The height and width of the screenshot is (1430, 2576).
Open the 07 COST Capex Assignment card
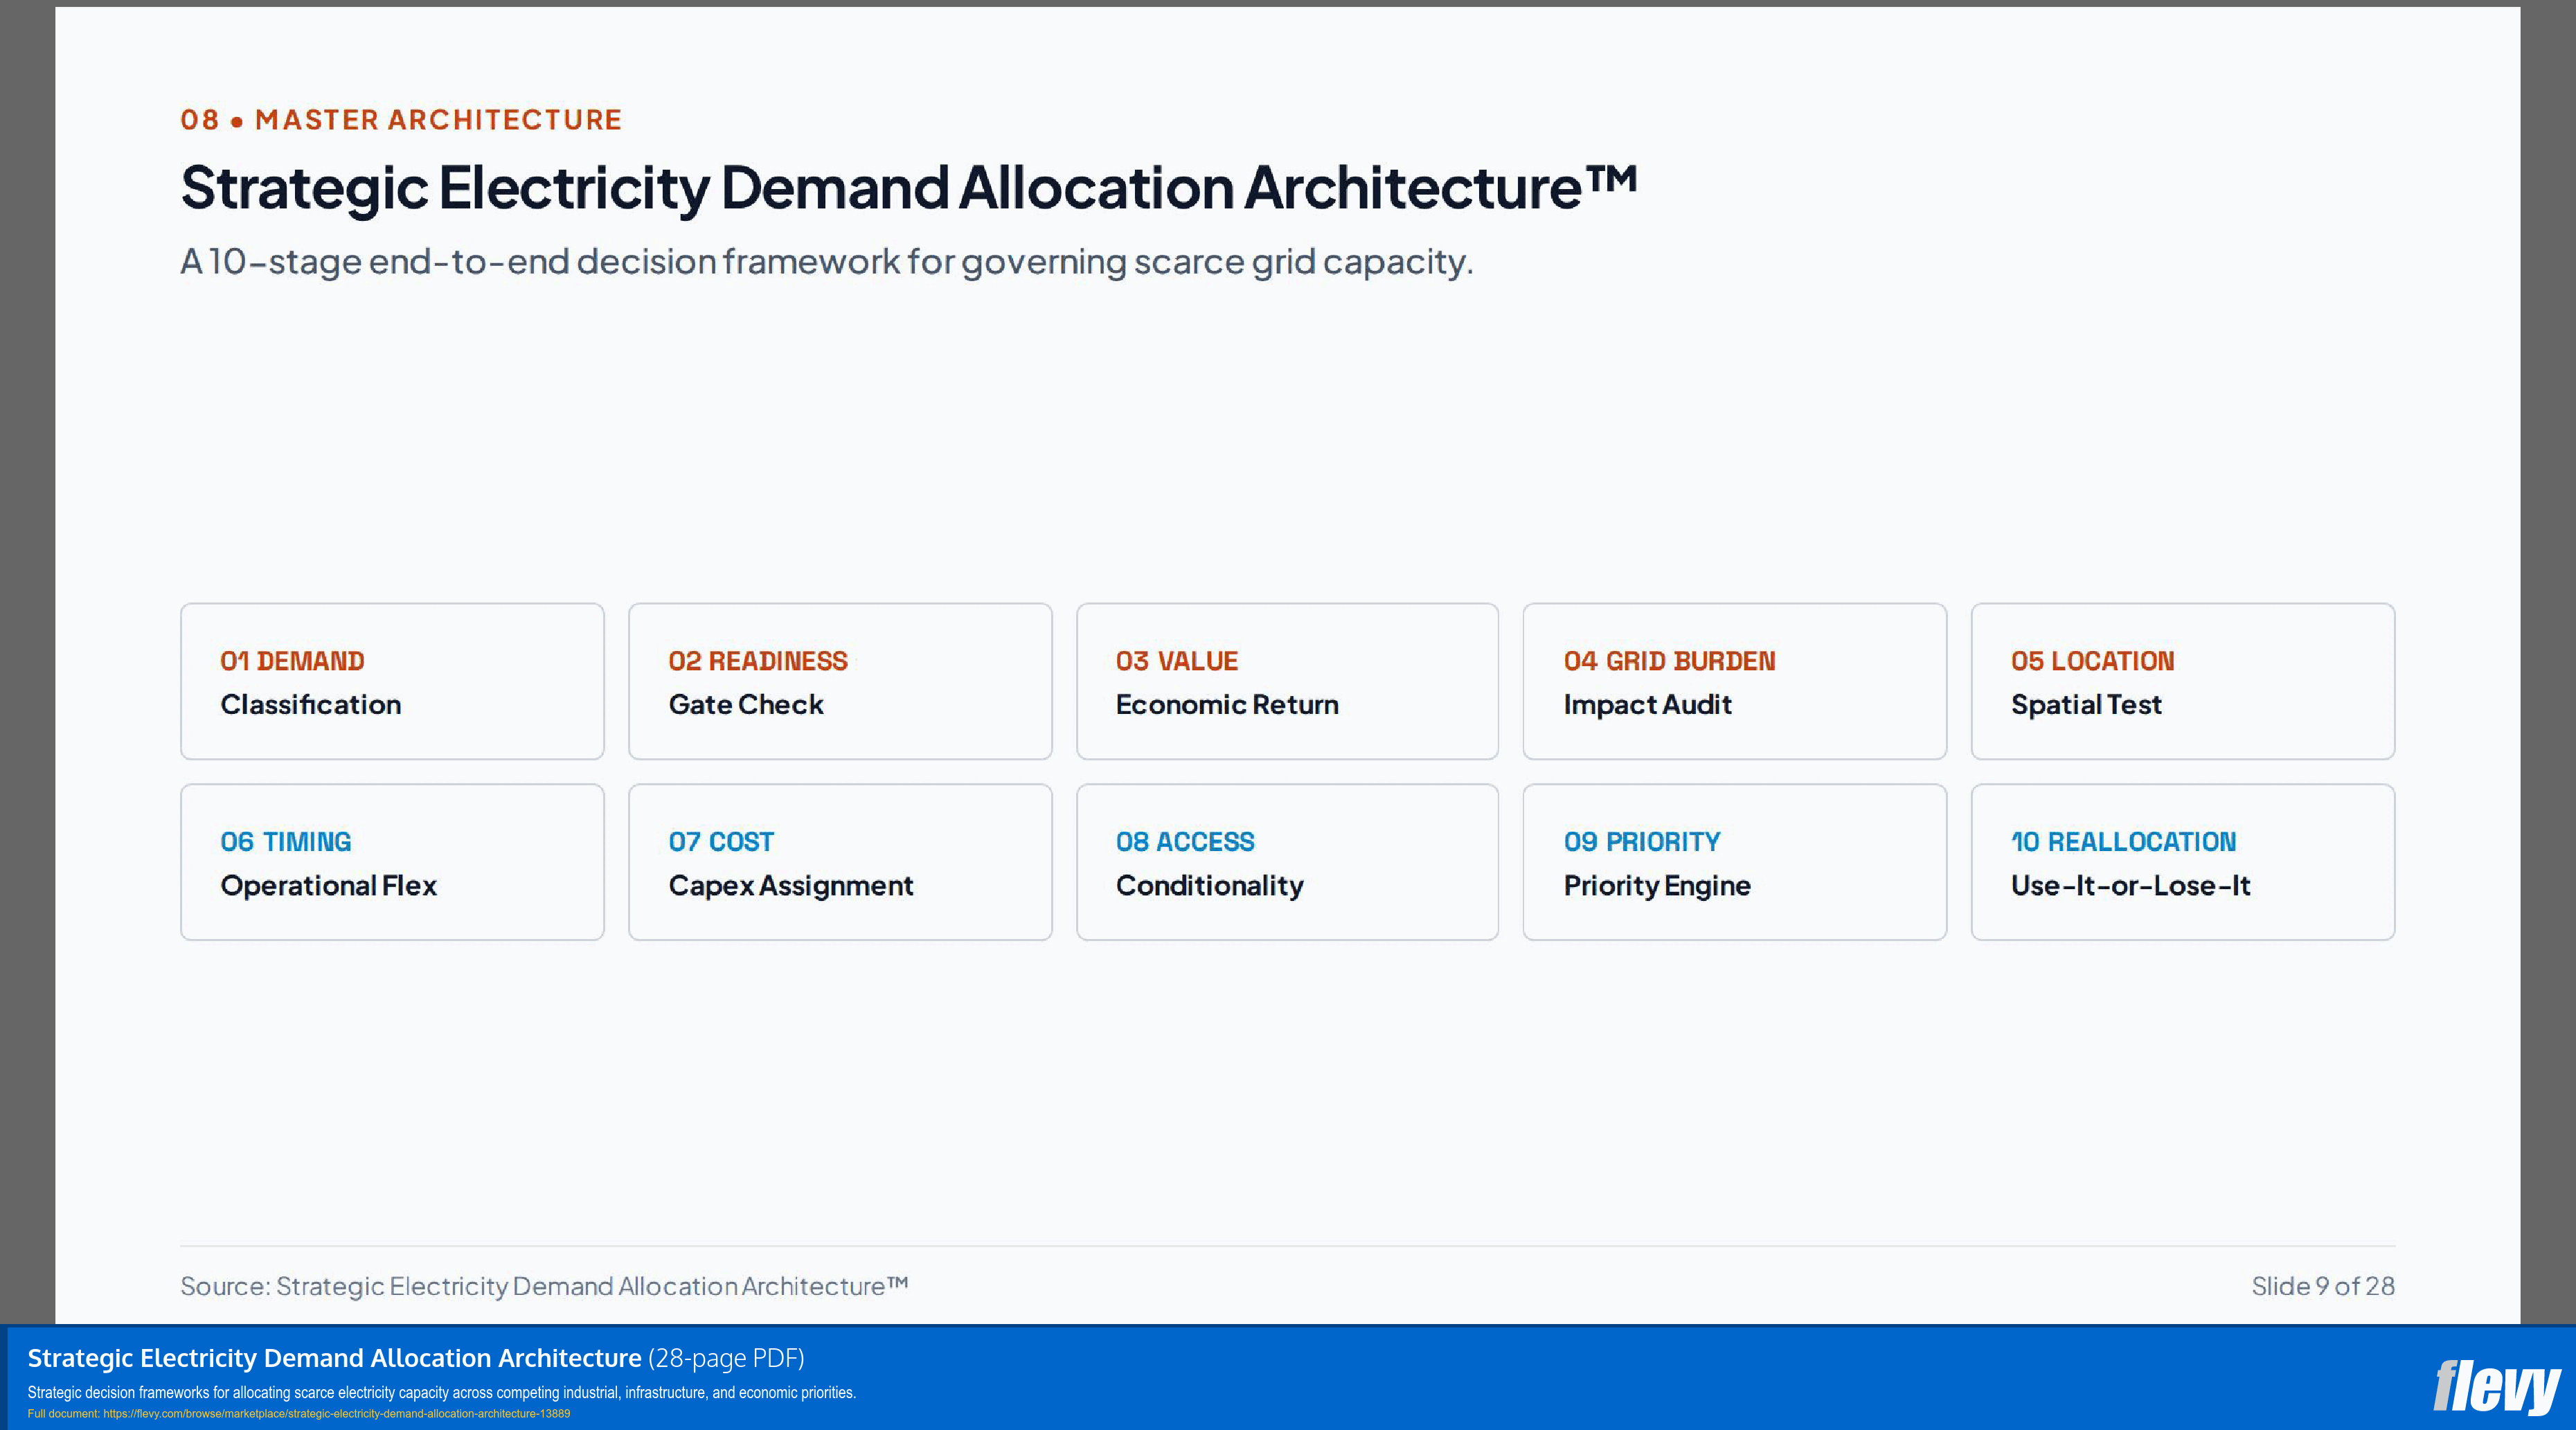coord(840,862)
